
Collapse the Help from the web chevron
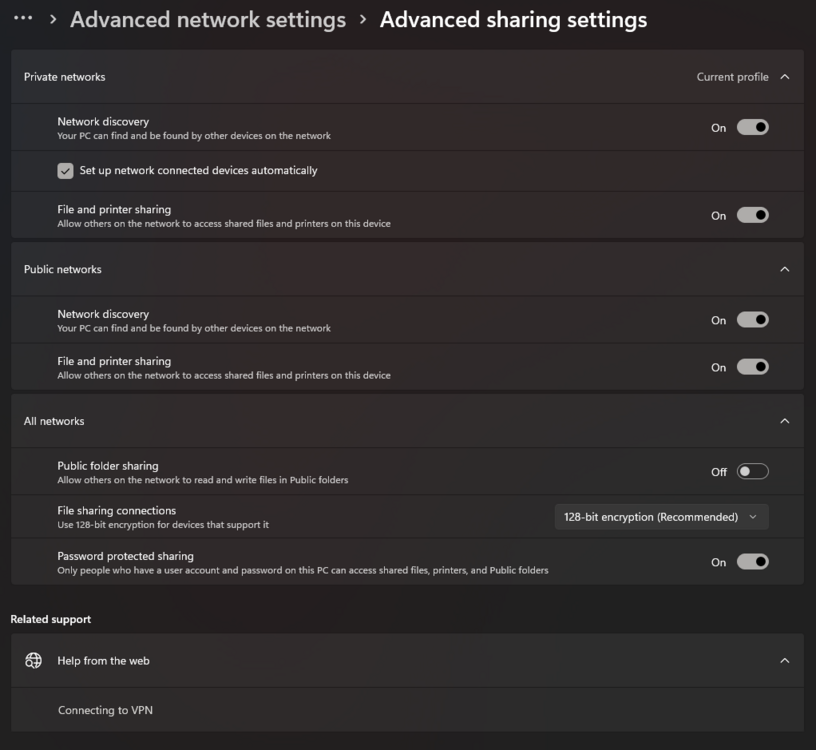(x=785, y=660)
